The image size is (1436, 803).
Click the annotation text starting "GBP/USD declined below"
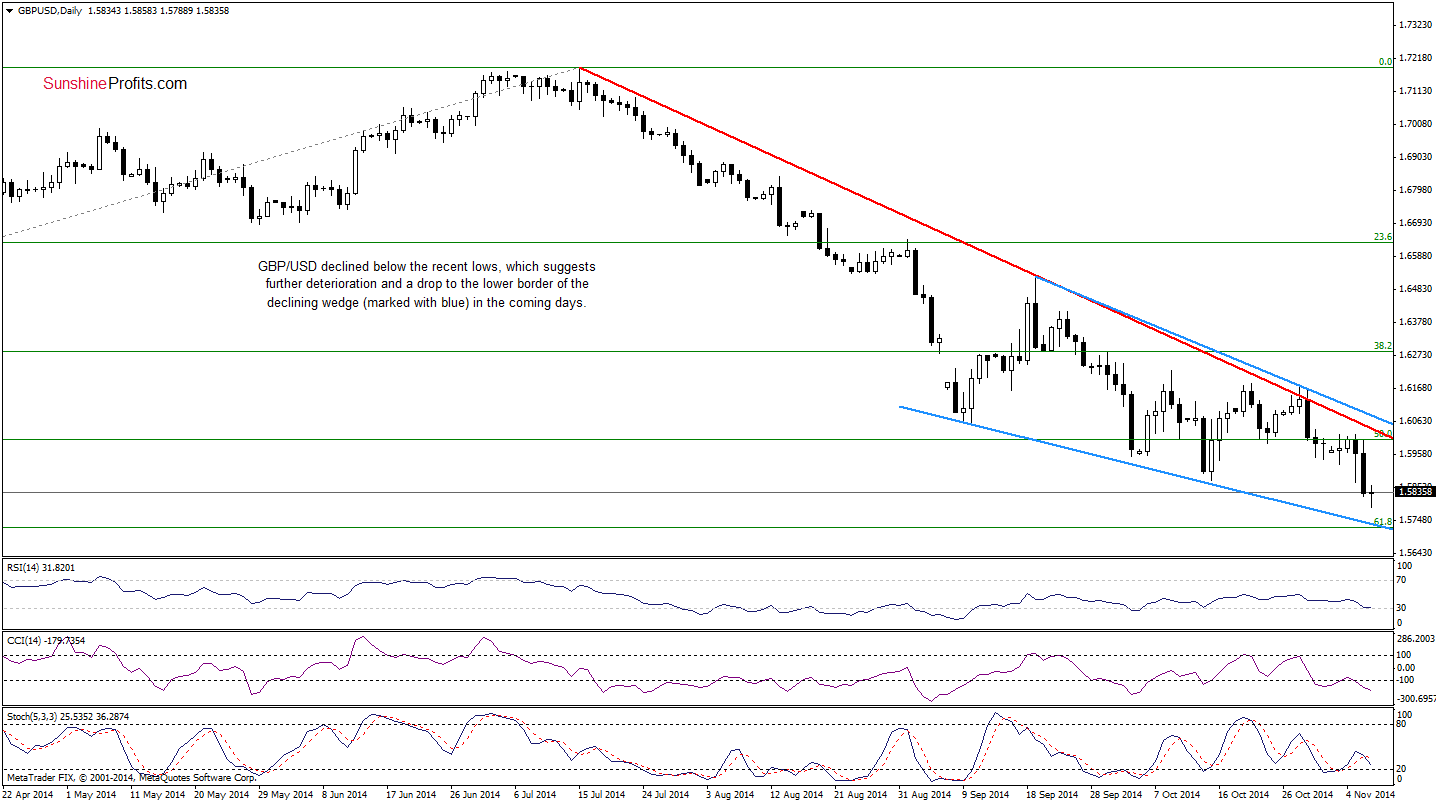click(427, 285)
